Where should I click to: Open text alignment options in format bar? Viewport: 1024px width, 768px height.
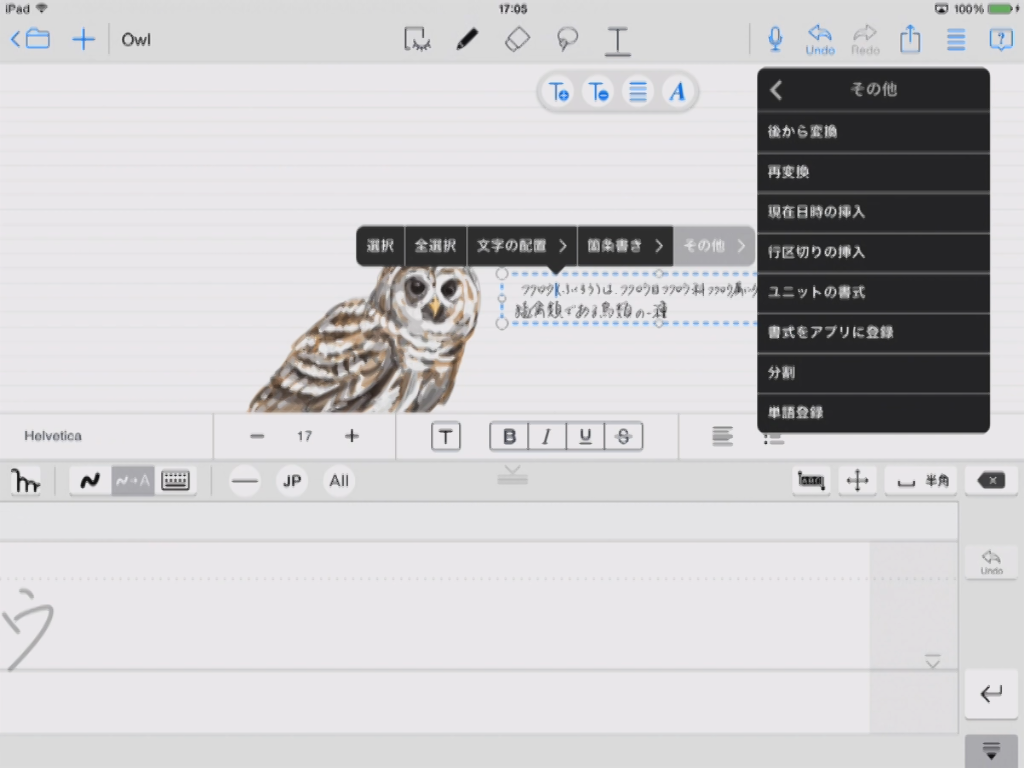coord(722,436)
